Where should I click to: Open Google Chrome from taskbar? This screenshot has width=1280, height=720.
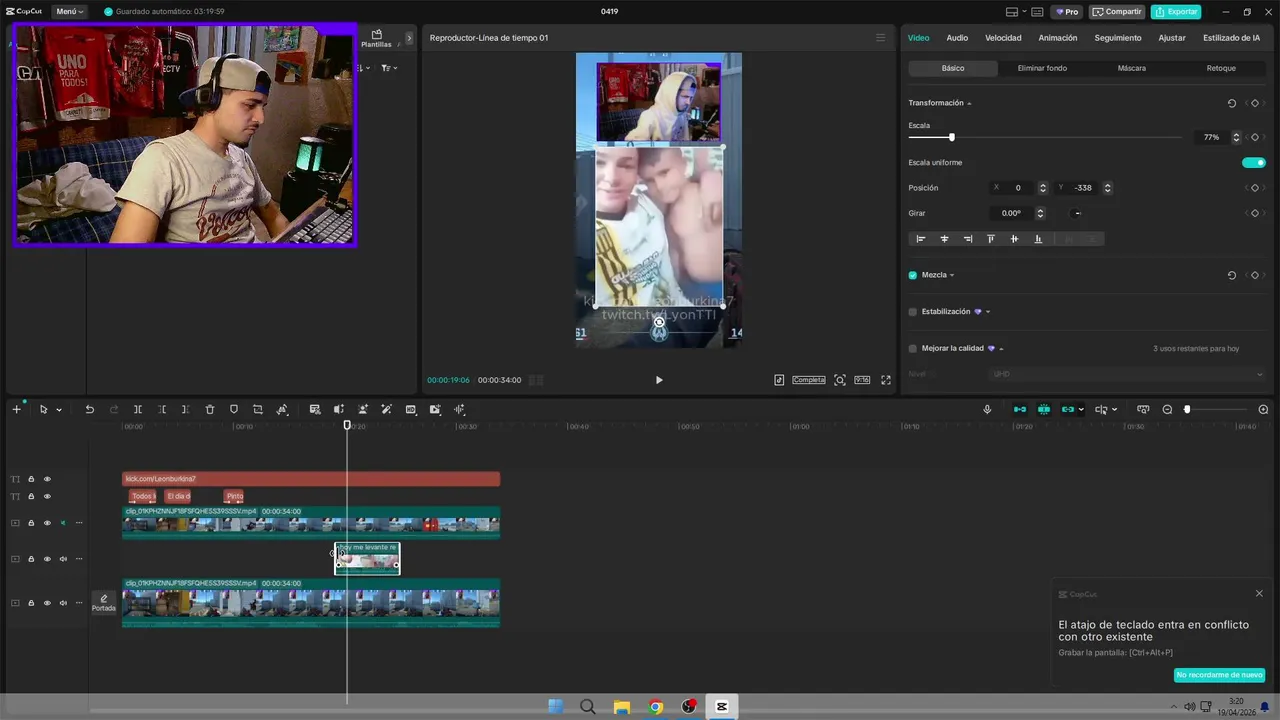(x=655, y=707)
